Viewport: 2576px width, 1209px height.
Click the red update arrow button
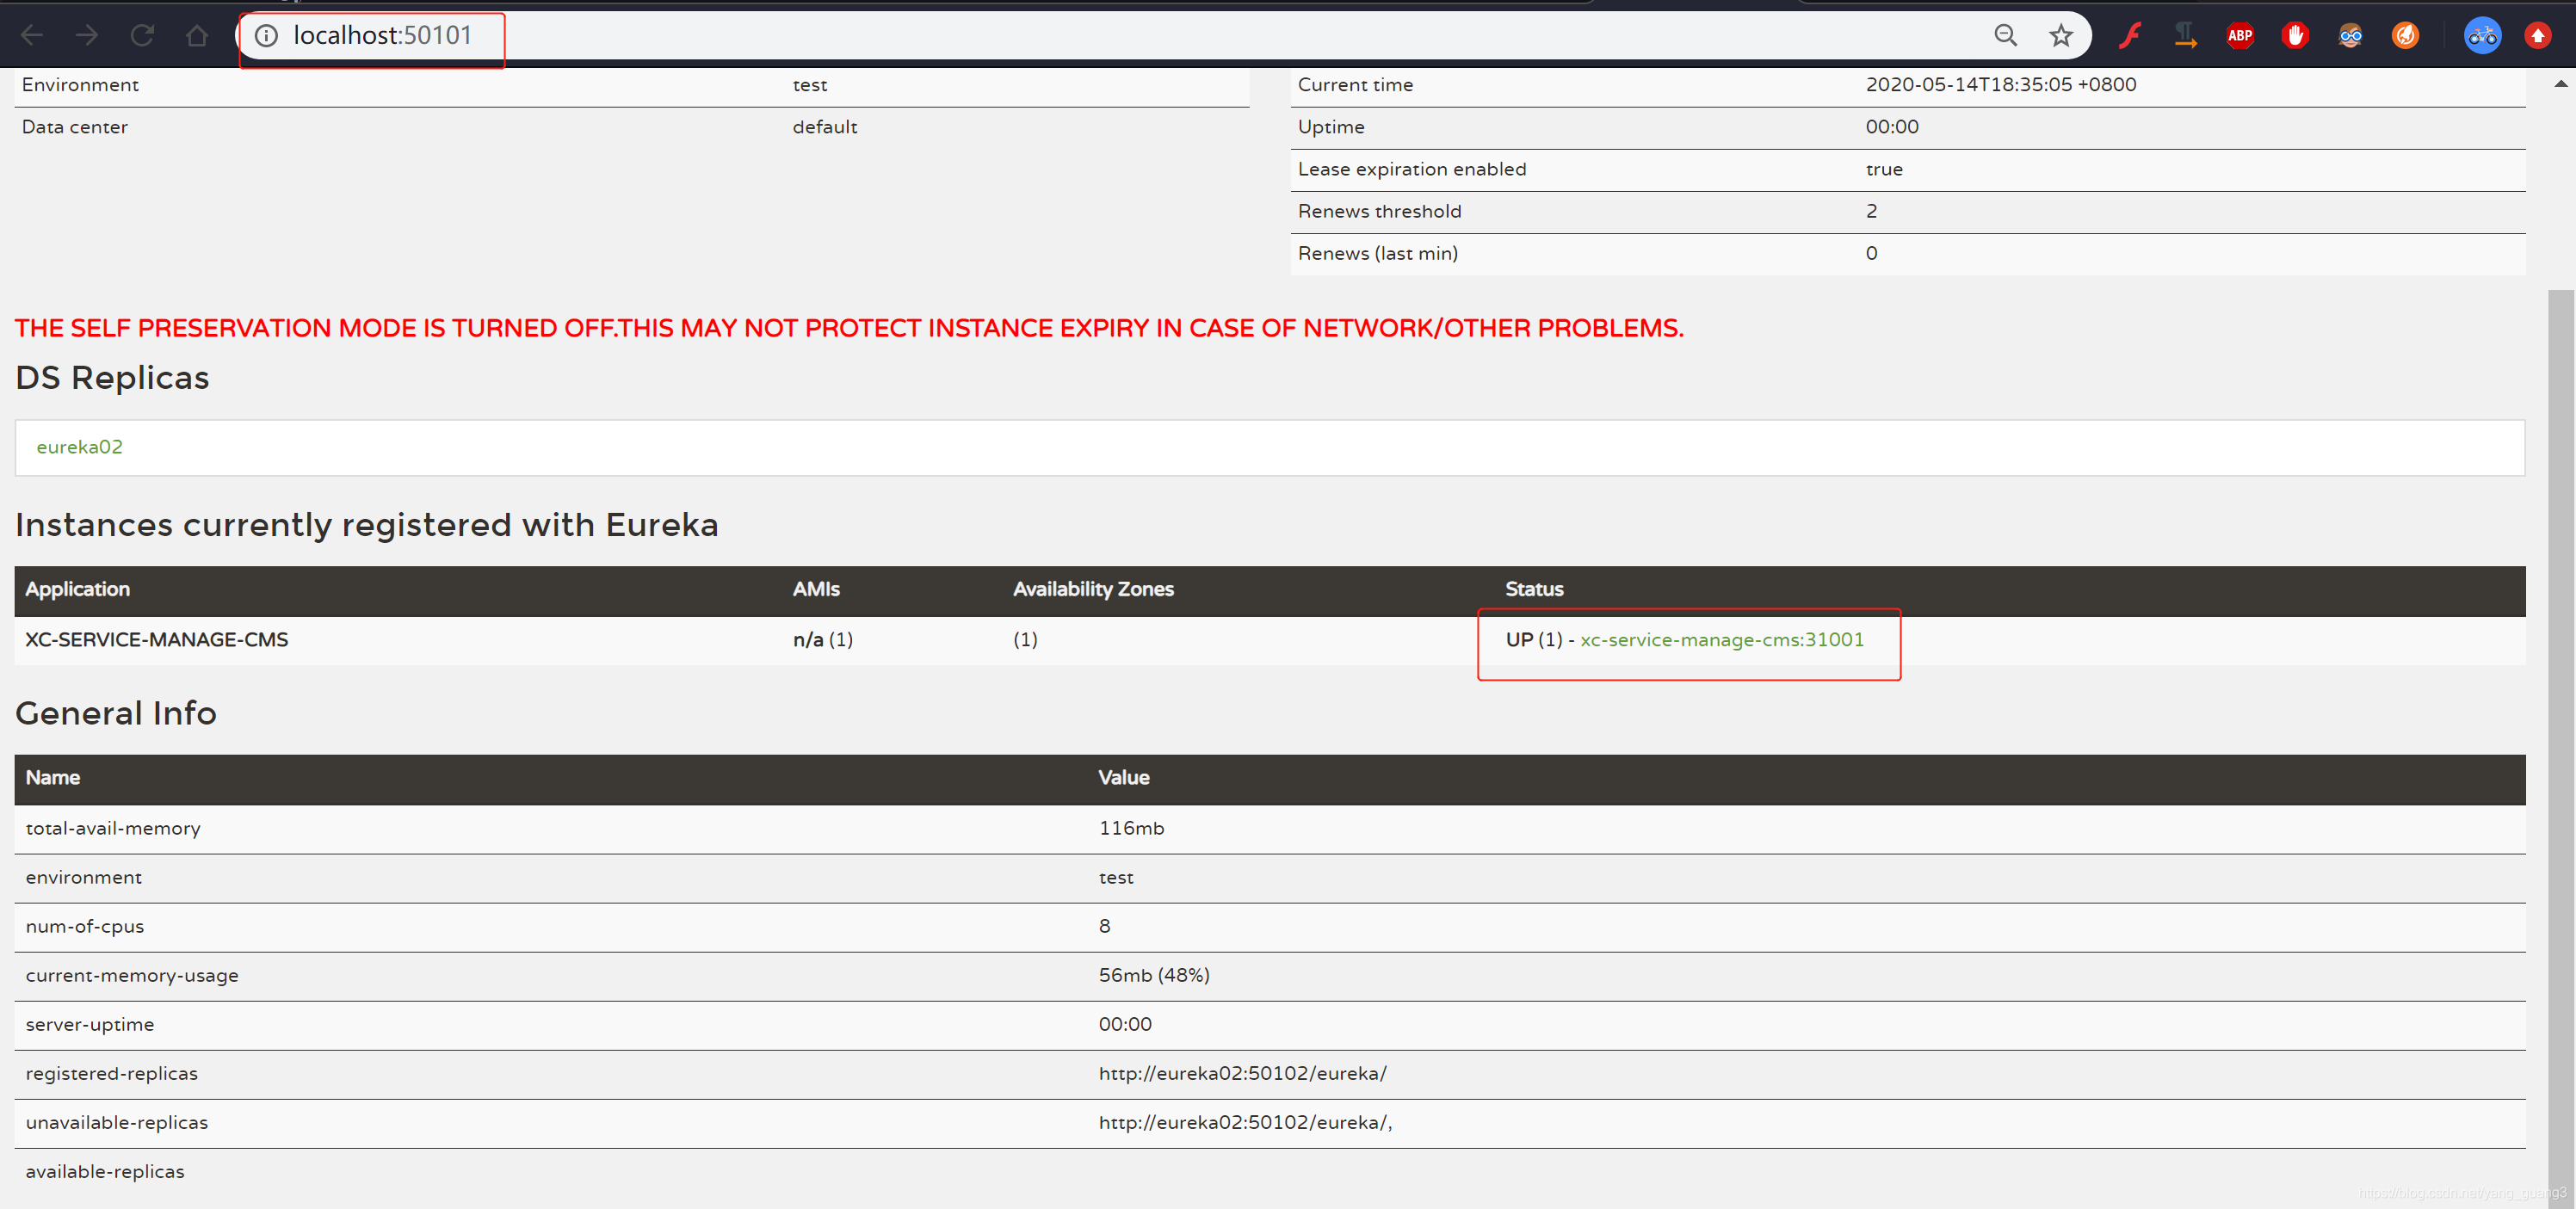point(2538,36)
